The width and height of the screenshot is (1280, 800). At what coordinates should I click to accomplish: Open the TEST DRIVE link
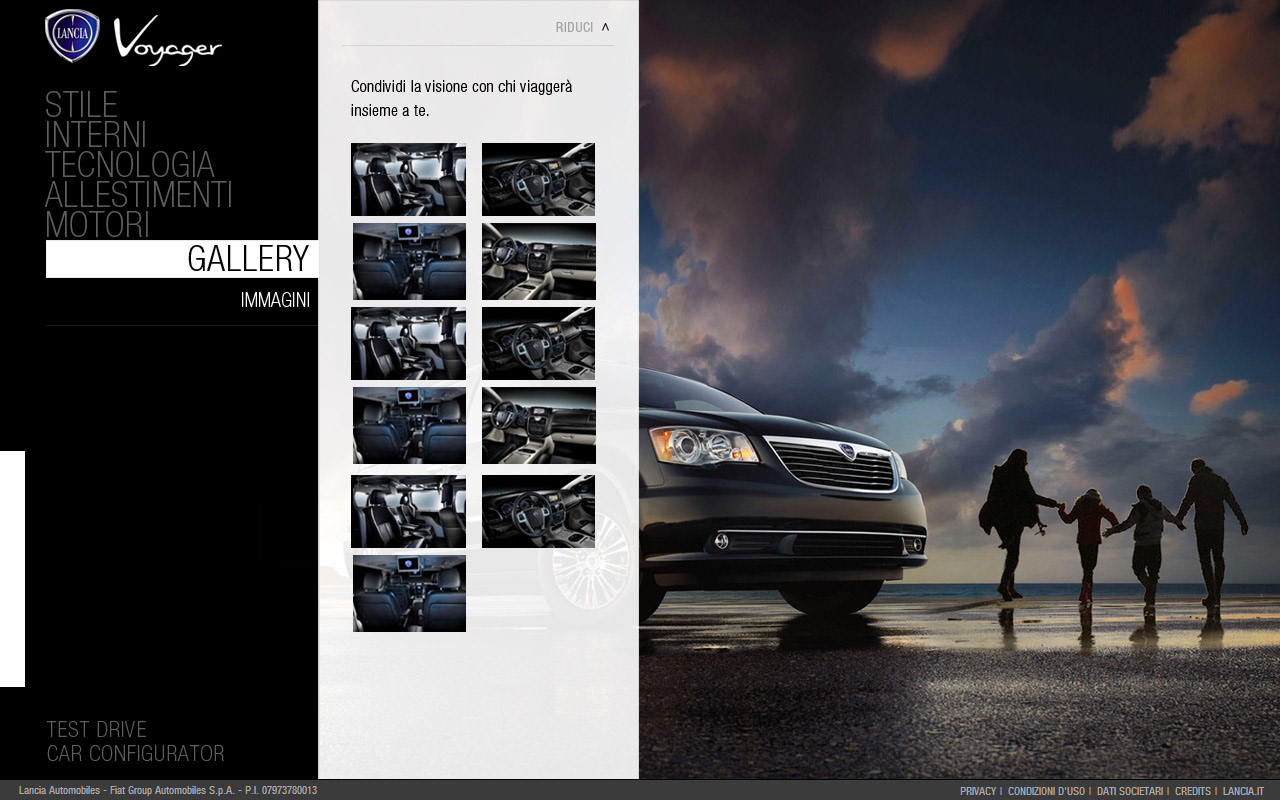(x=97, y=729)
